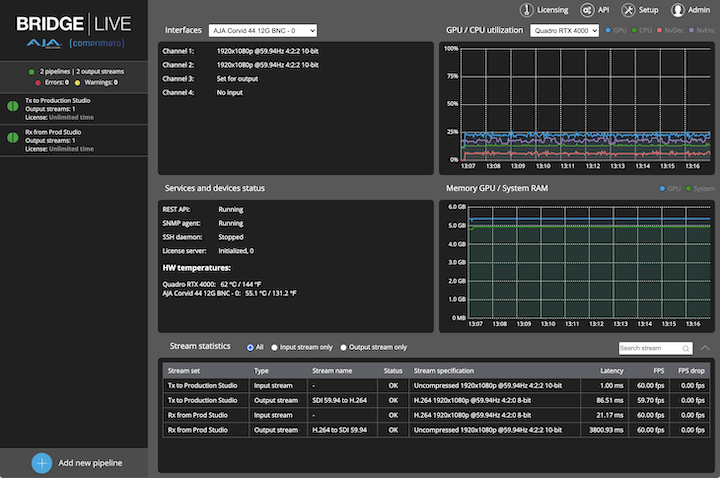This screenshot has height=478, width=720.
Task: Toggle the blue GPU legend swatch in utilization chart
Action: [608, 31]
